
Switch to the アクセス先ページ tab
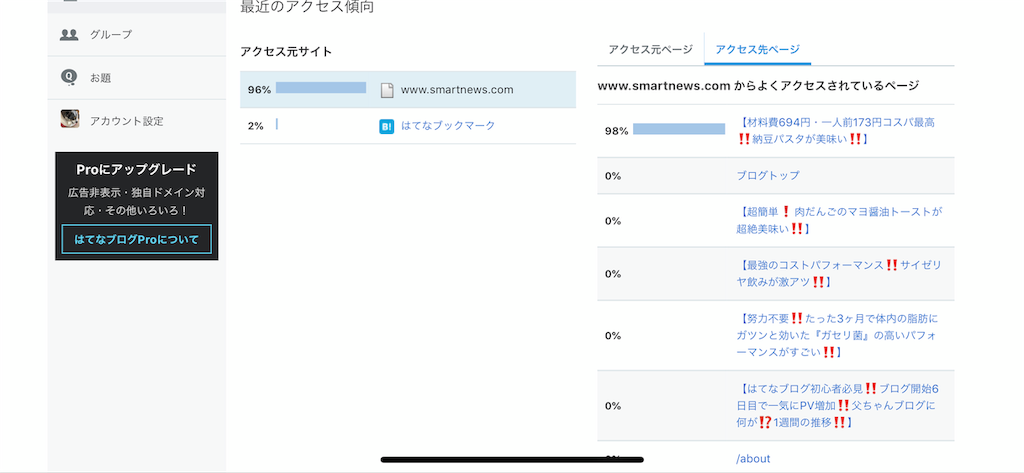(x=758, y=50)
